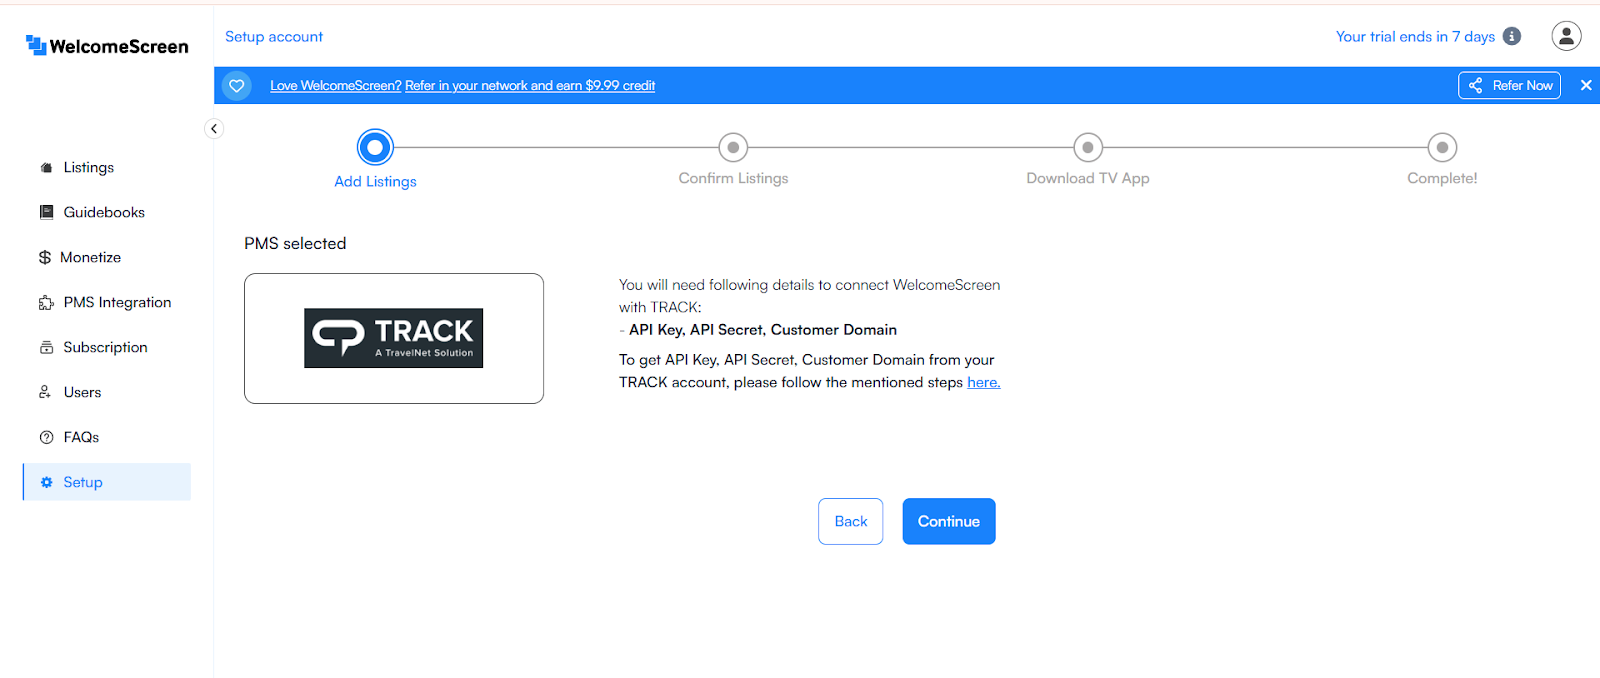This screenshot has width=1600, height=678.
Task: Click the Refer Now button
Action: click(x=1509, y=86)
